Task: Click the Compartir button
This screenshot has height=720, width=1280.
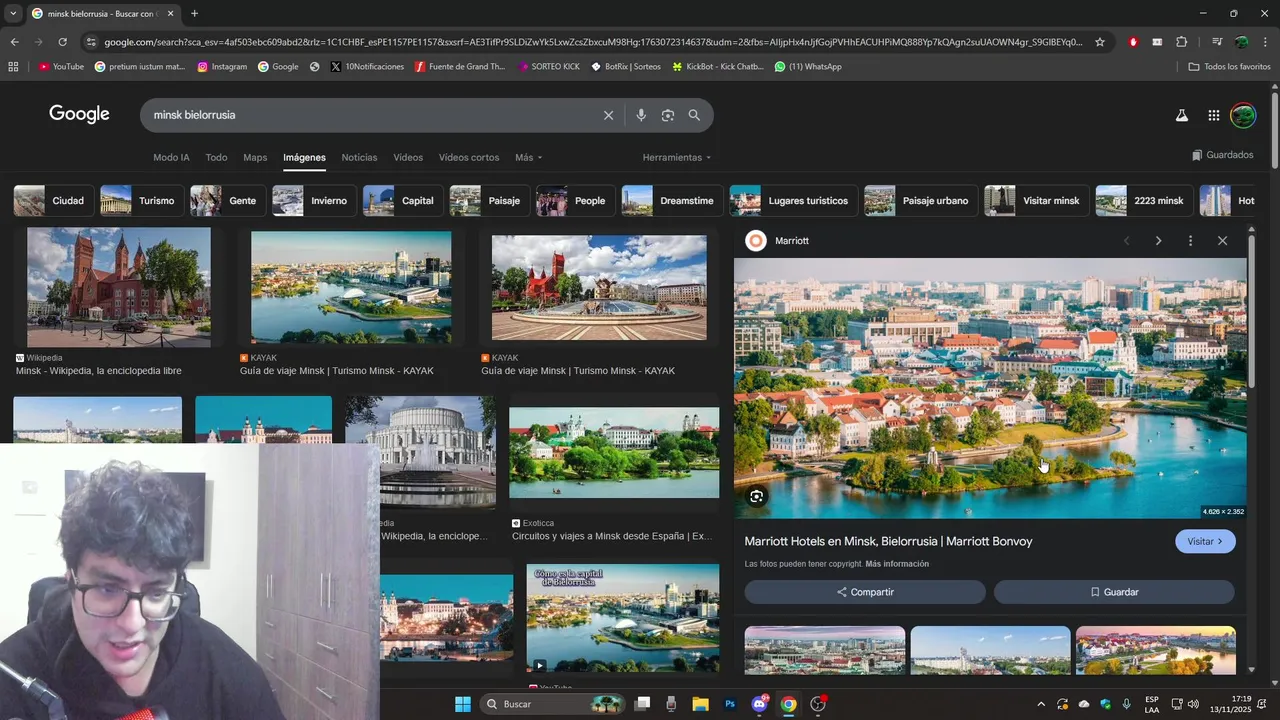Action: [865, 592]
